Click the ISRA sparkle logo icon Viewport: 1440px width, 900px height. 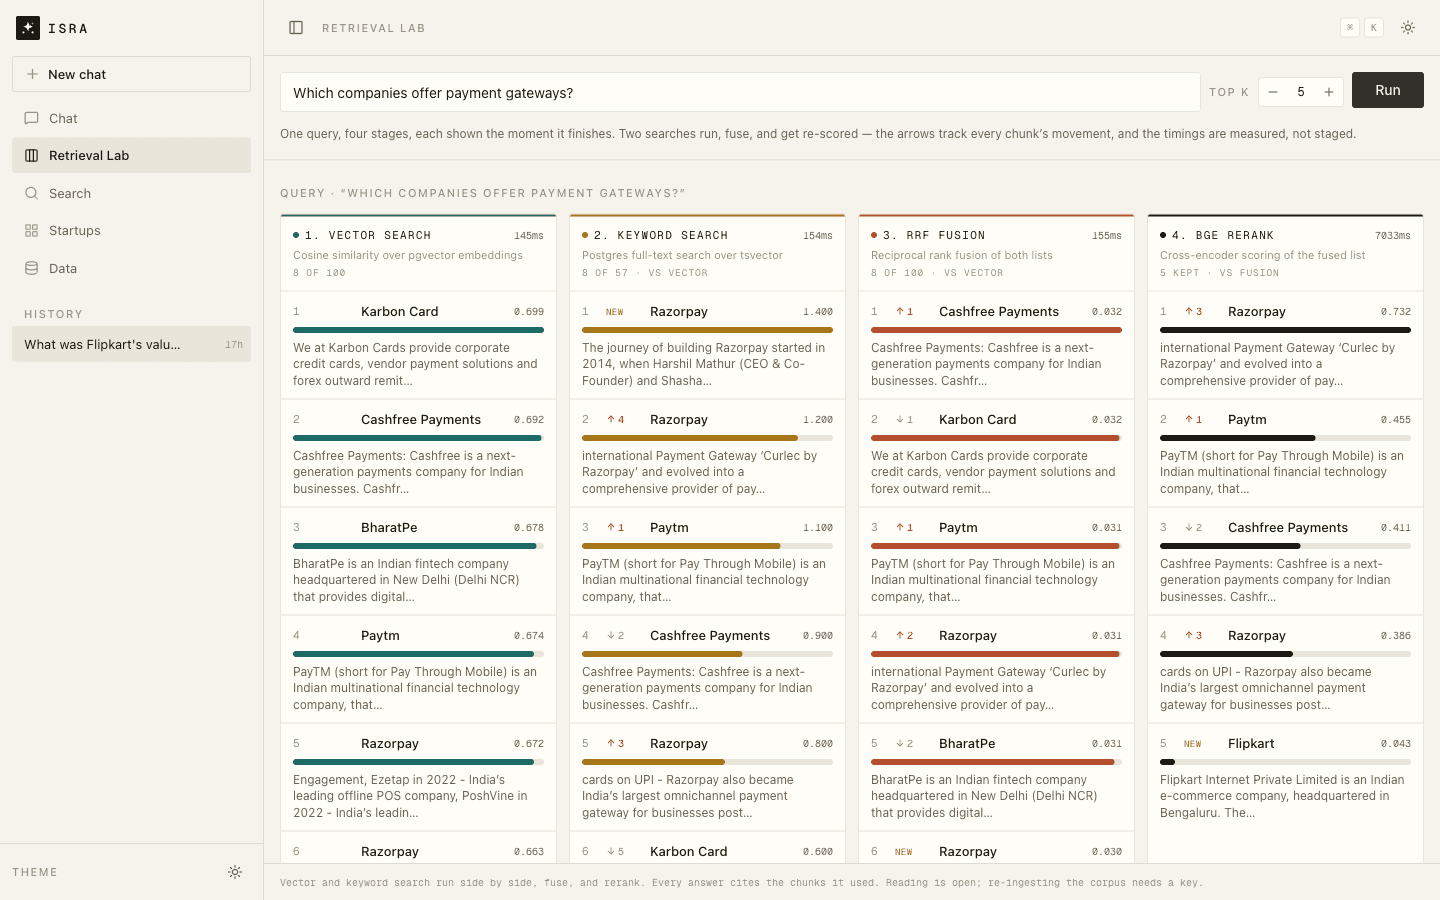[28, 28]
